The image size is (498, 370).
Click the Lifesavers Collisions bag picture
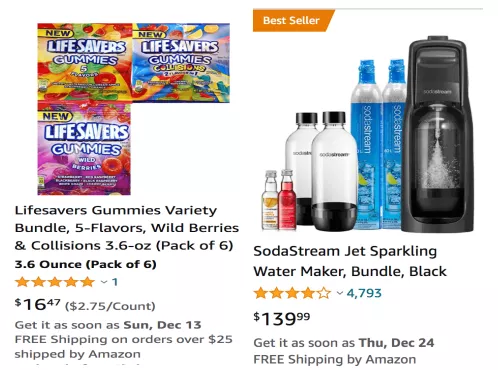181,63
